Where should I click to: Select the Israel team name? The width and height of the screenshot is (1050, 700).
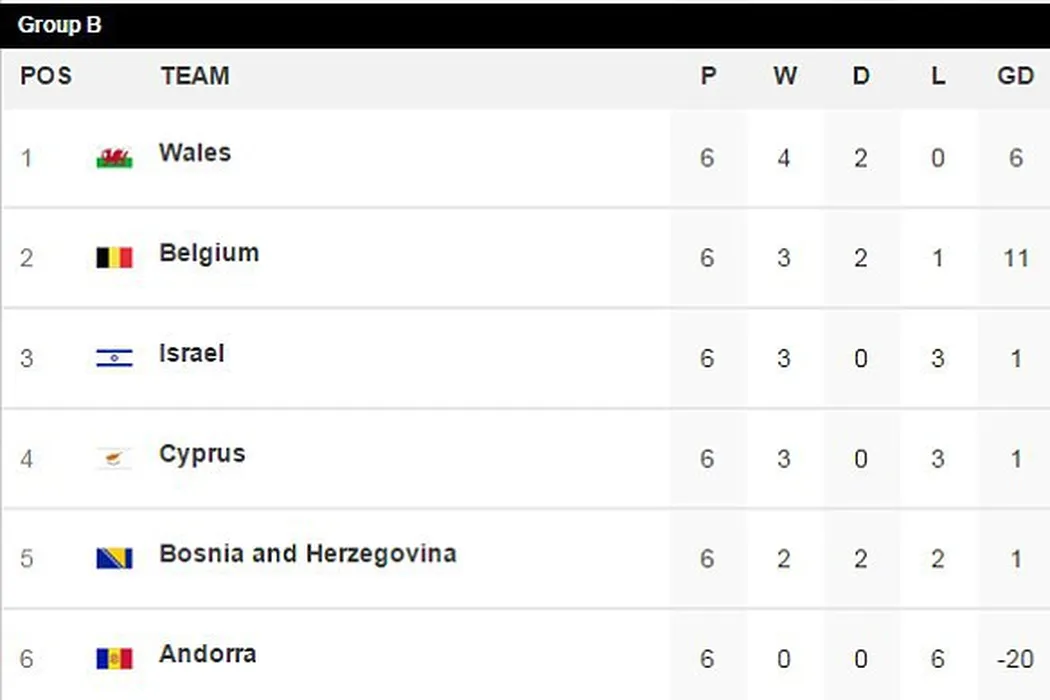point(191,353)
